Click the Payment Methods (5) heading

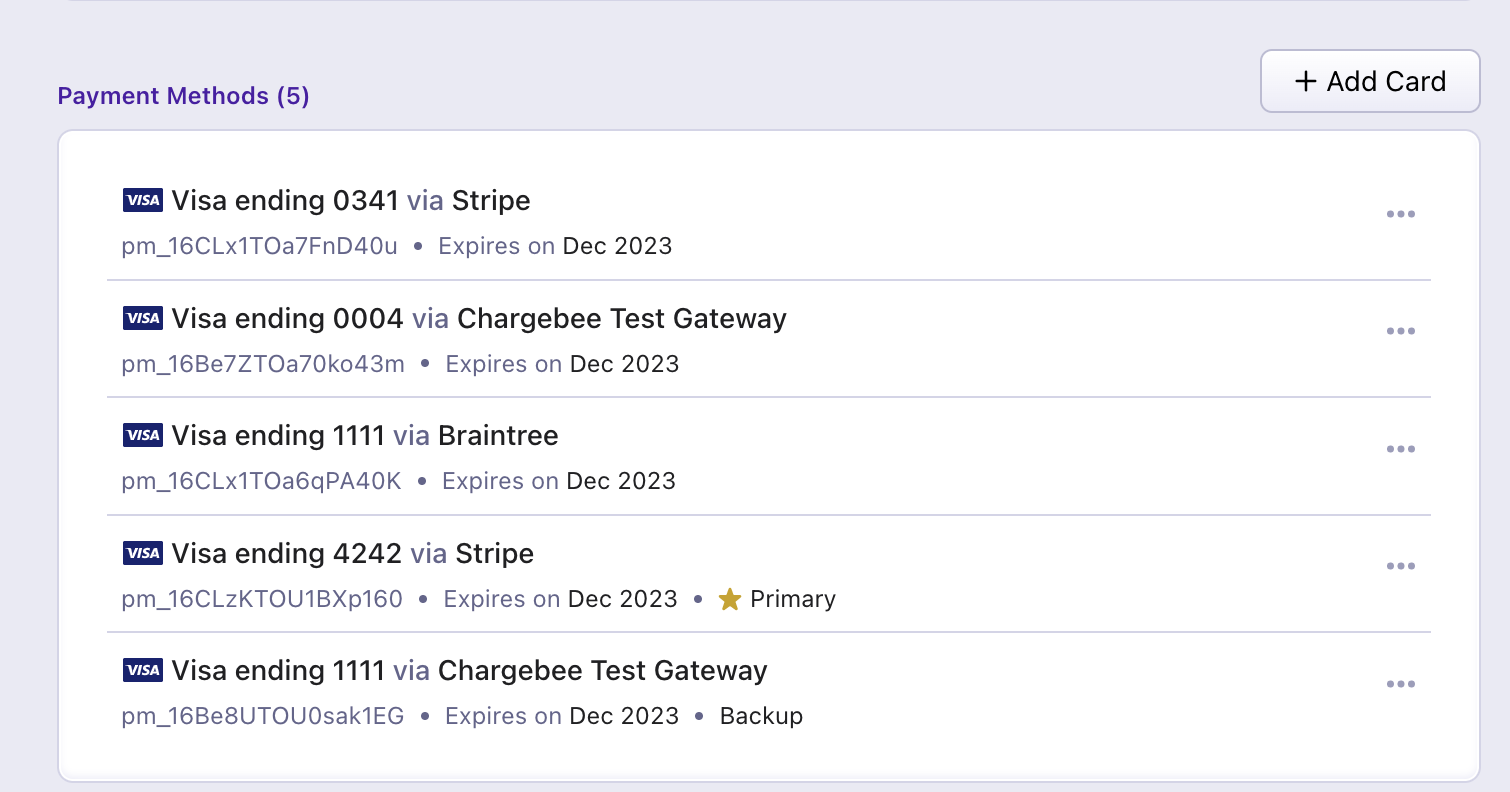pyautogui.click(x=183, y=96)
